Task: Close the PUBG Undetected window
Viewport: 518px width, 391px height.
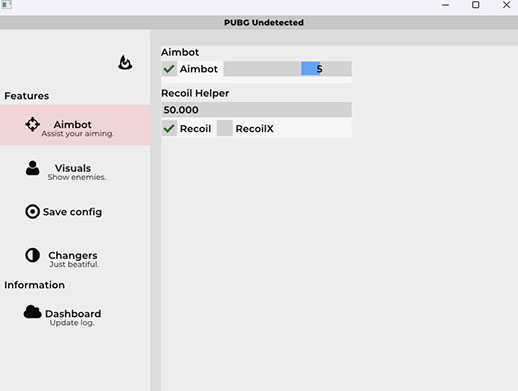Action: point(506,5)
